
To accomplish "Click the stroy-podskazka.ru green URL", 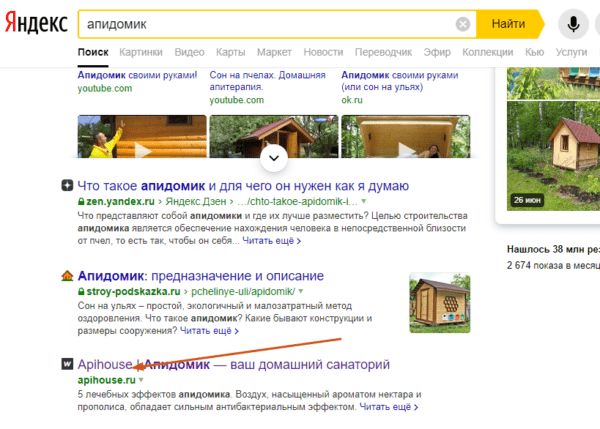I will click(x=133, y=292).
